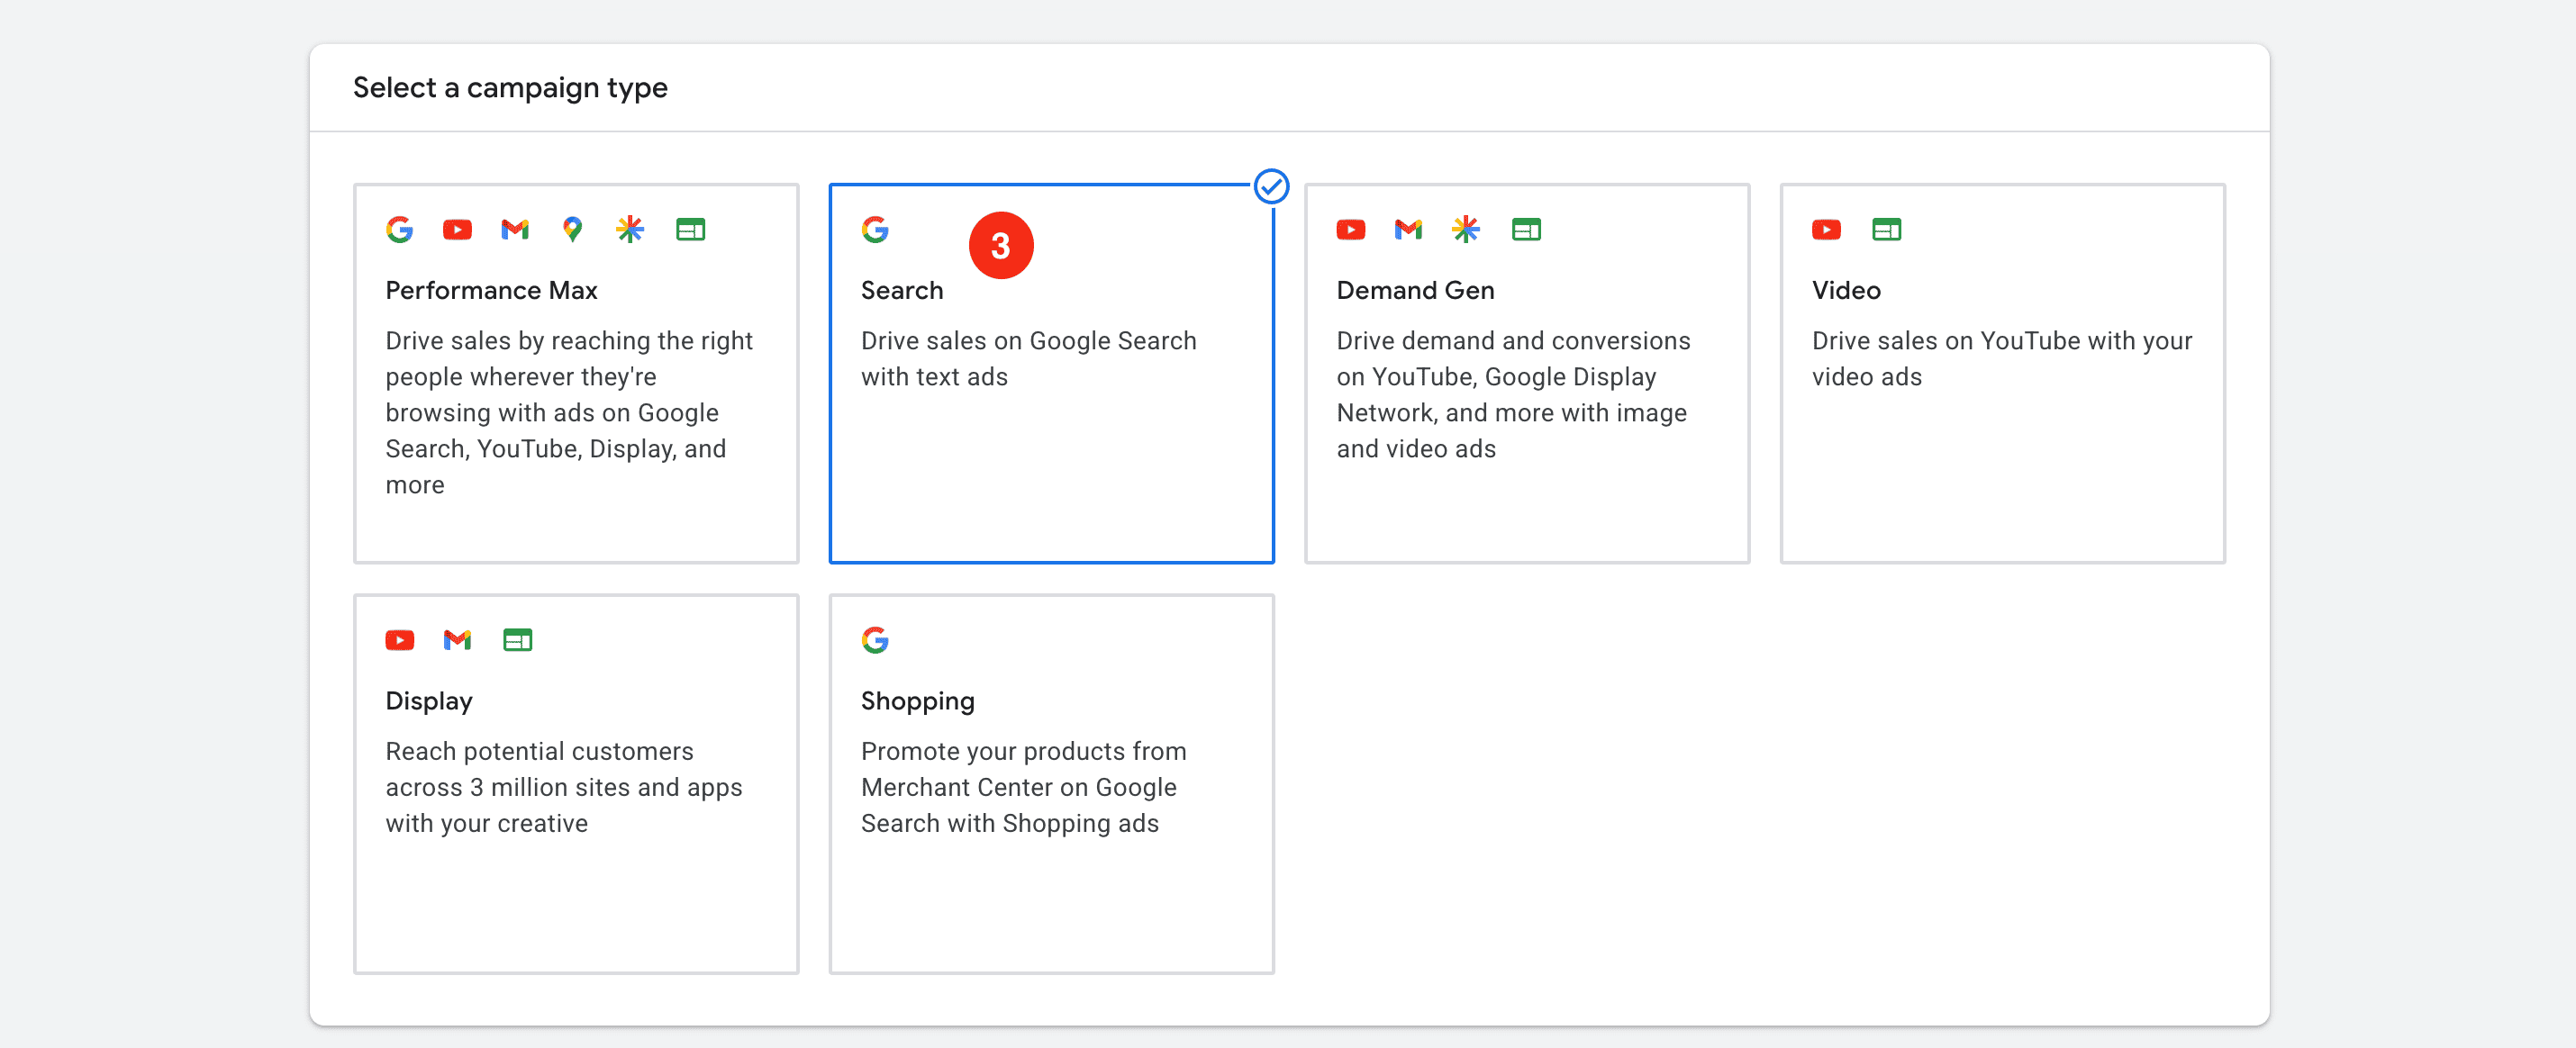Click the blue selected checkmark on Search card
The height and width of the screenshot is (1048, 2576).
[1271, 186]
